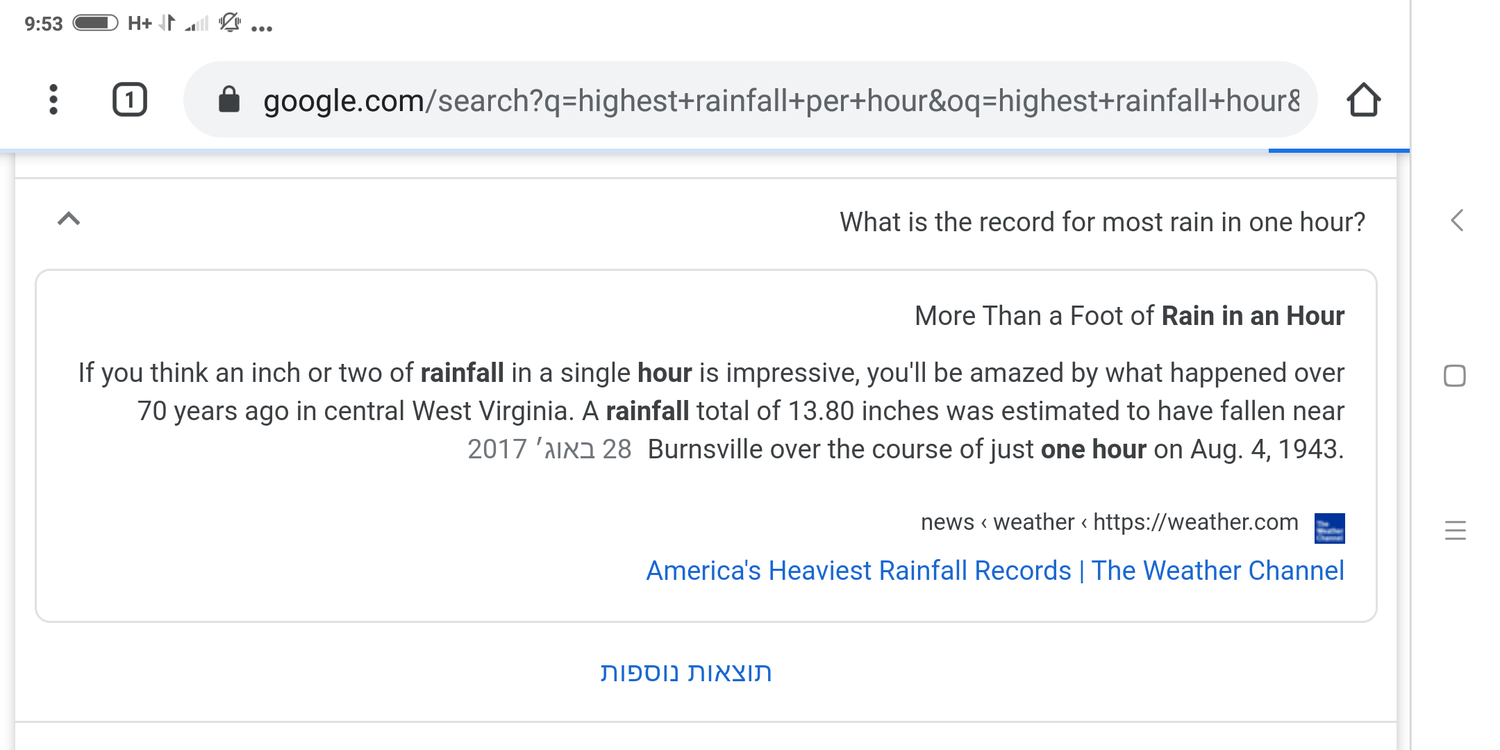Tap the blue page loading progress bar
1500x750 pixels.
click(1338, 151)
